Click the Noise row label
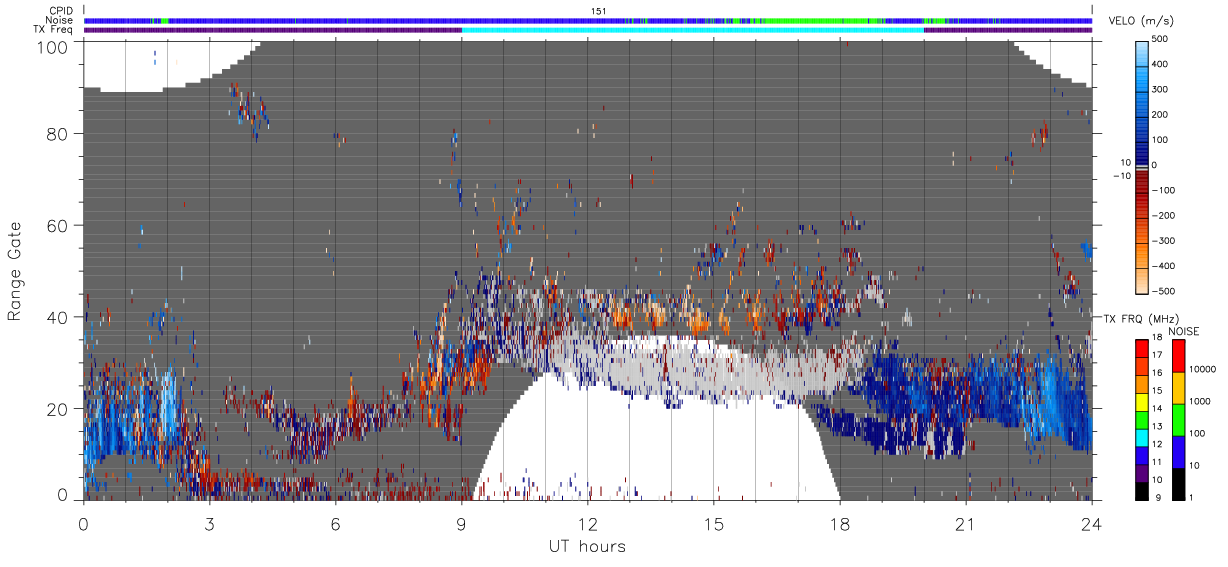1228x567 pixels. 60,20
